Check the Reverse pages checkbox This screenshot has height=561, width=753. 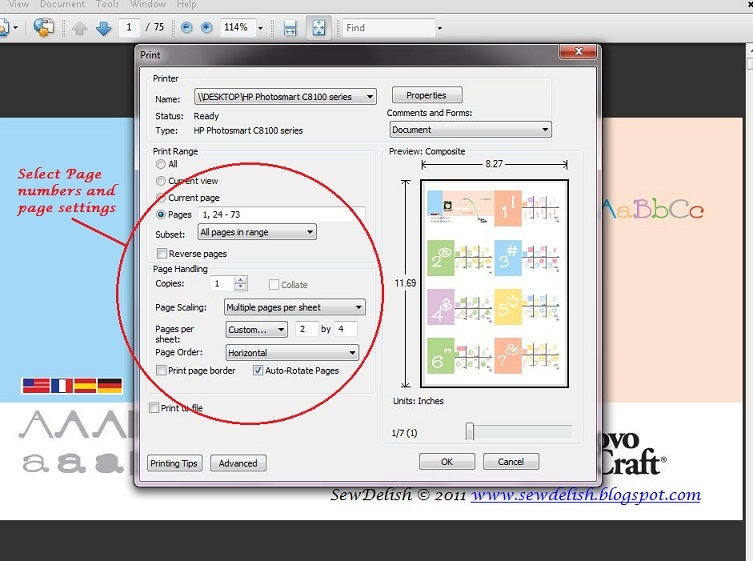[x=162, y=253]
